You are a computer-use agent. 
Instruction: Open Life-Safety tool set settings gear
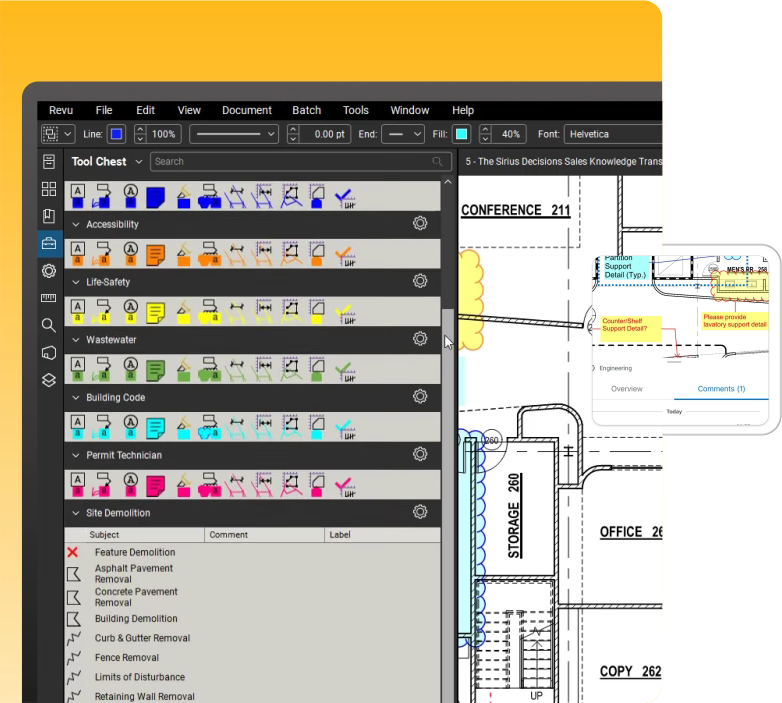click(x=420, y=281)
